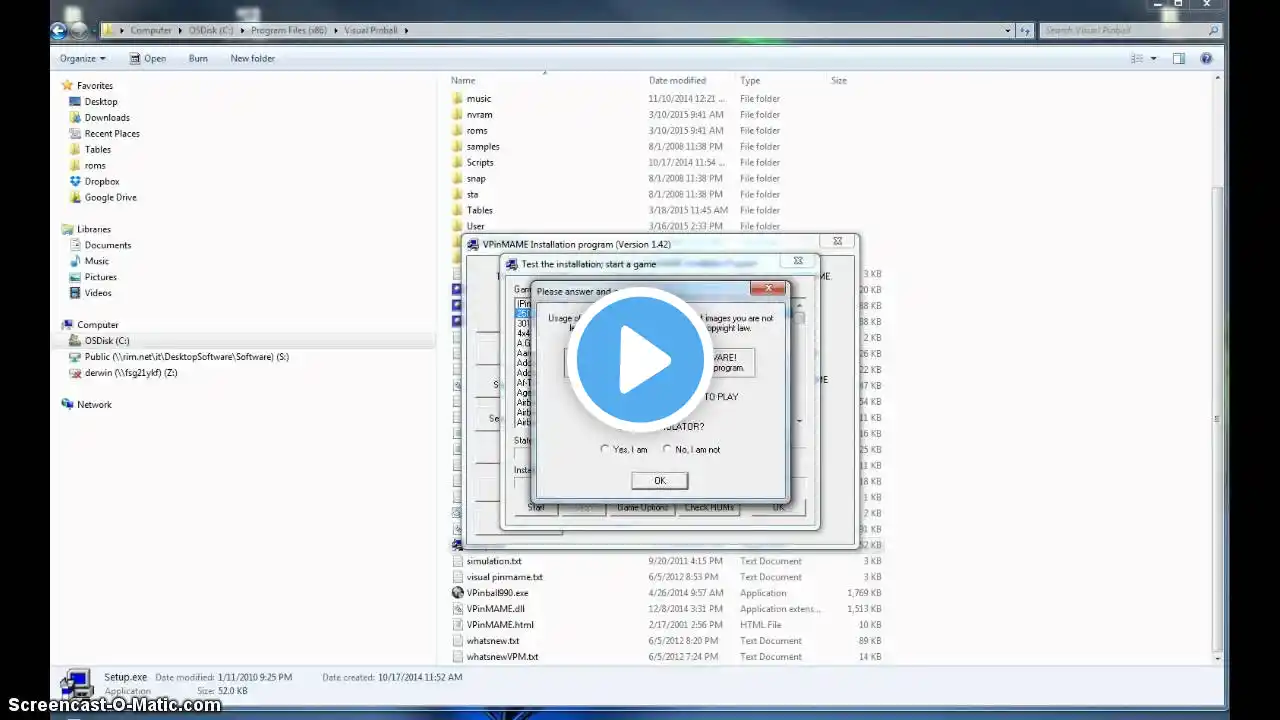Image resolution: width=1280 pixels, height=720 pixels.
Task: Click OK in the Please answer dialog
Action: pos(660,481)
